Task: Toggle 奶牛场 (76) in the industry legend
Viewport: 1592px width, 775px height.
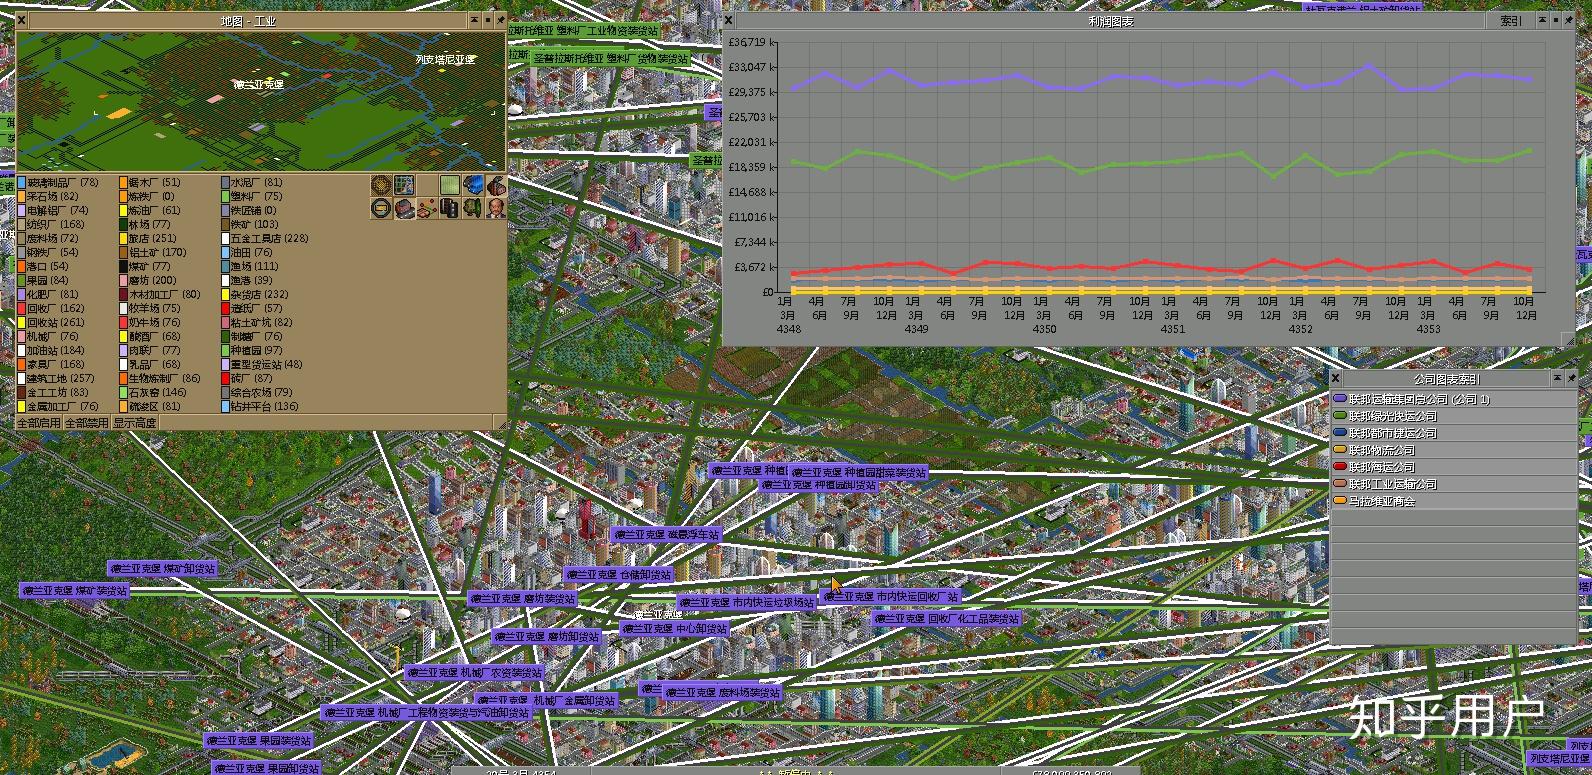Action: (150, 323)
